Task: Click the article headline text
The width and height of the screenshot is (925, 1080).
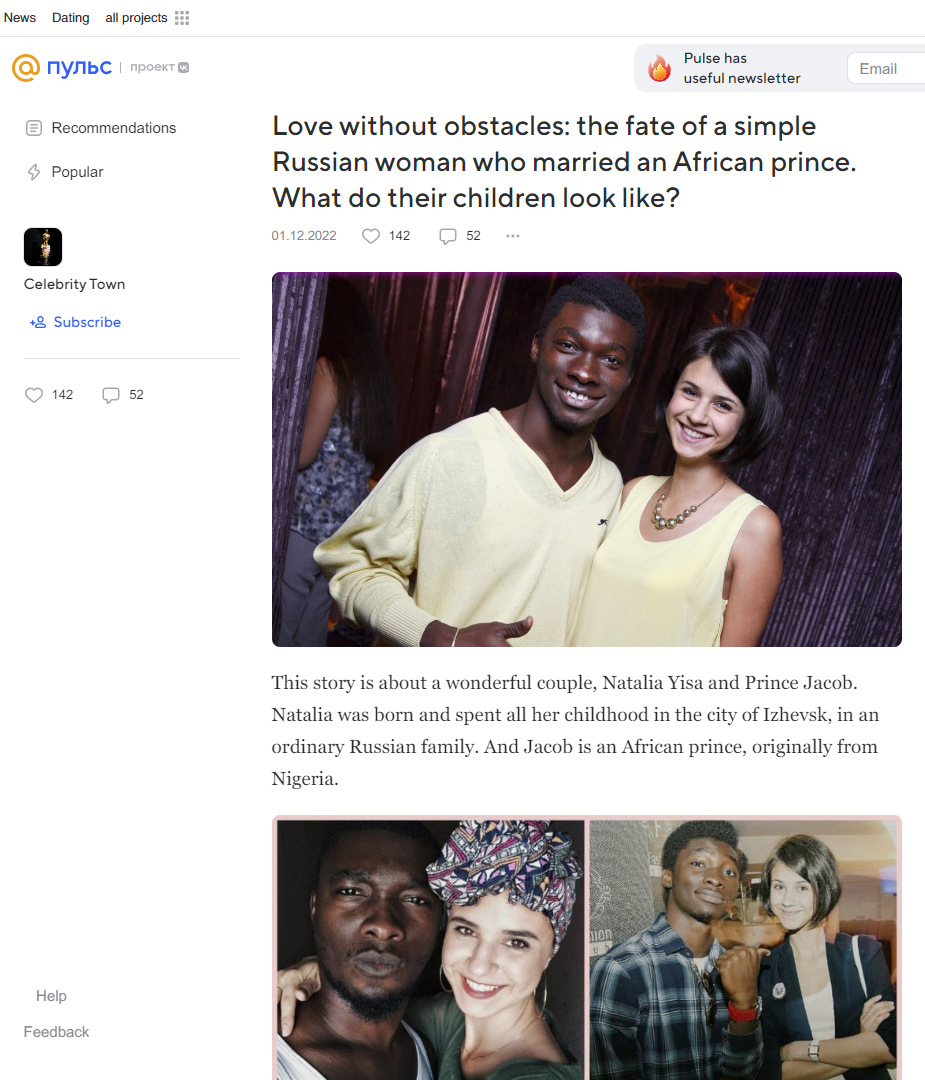Action: point(565,162)
